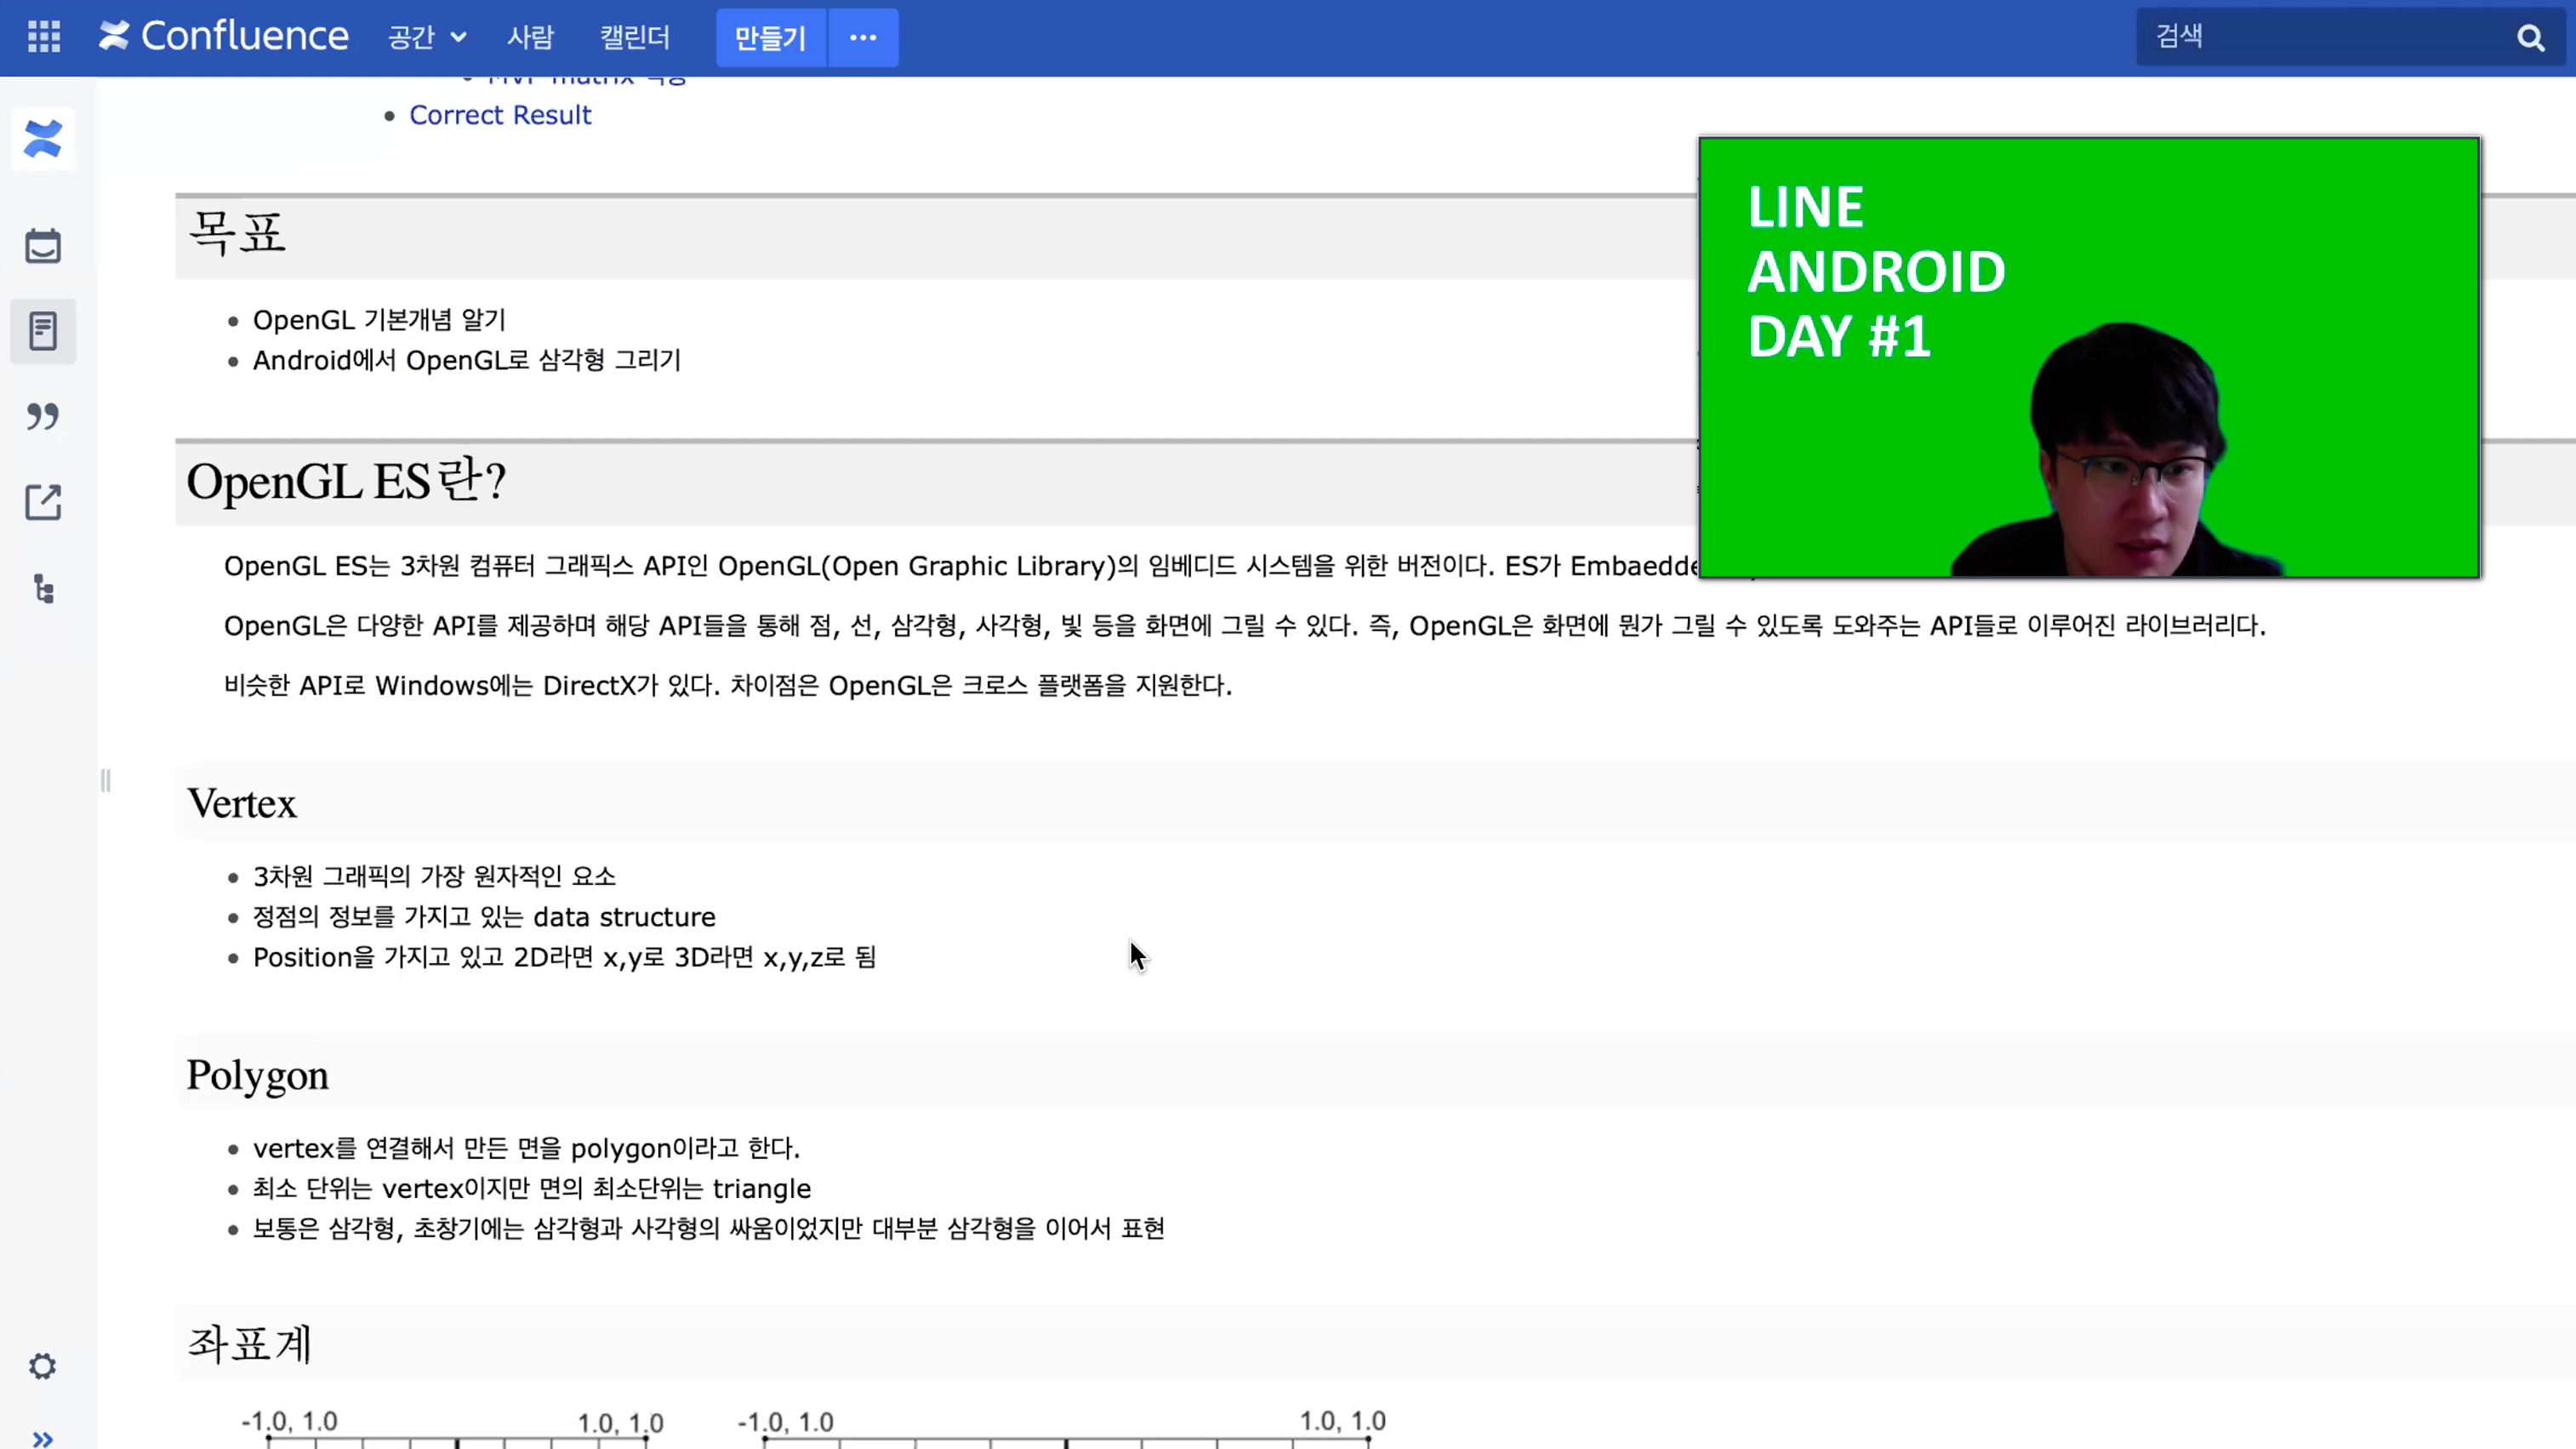Open the create-from-template ellipsis button
This screenshot has height=1449, width=2576.
(863, 38)
